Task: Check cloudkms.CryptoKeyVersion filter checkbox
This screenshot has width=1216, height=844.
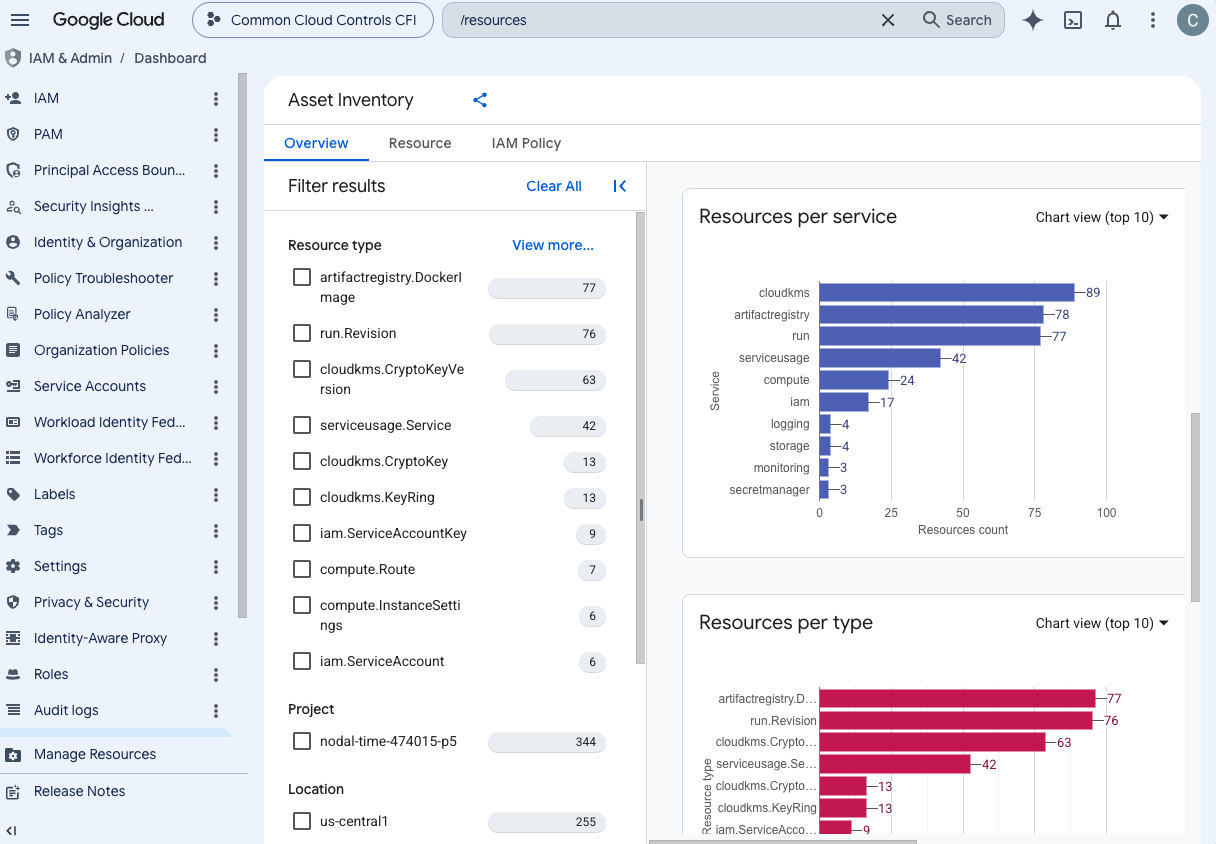Action: tap(302, 369)
